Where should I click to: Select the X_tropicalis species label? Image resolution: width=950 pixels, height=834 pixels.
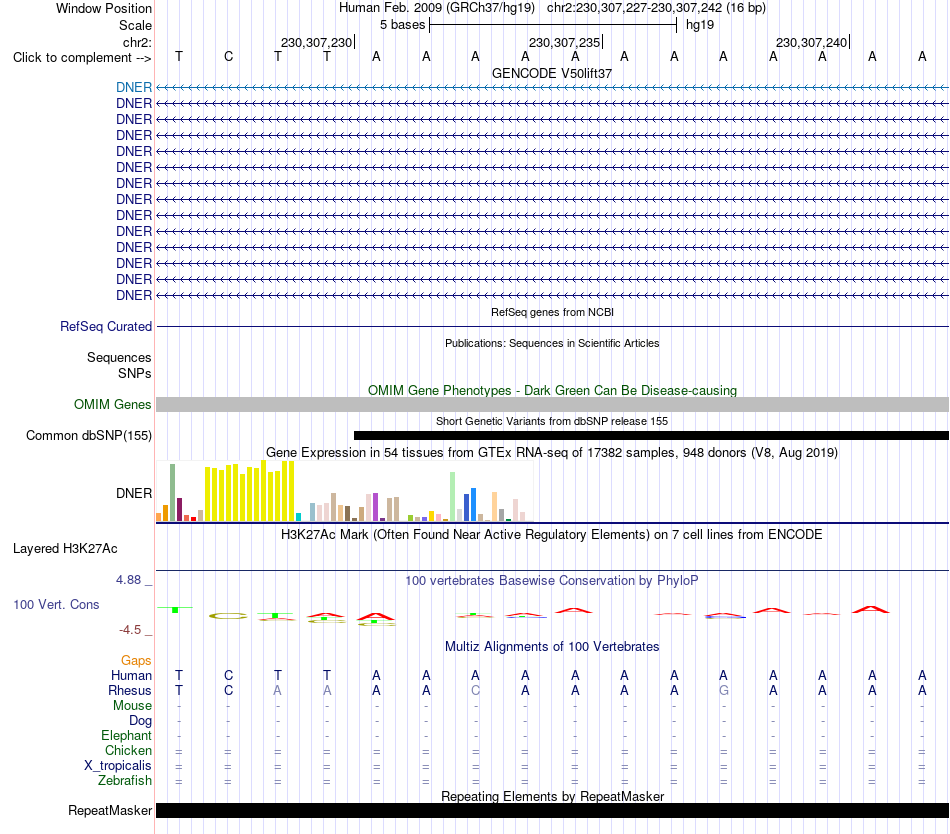118,766
